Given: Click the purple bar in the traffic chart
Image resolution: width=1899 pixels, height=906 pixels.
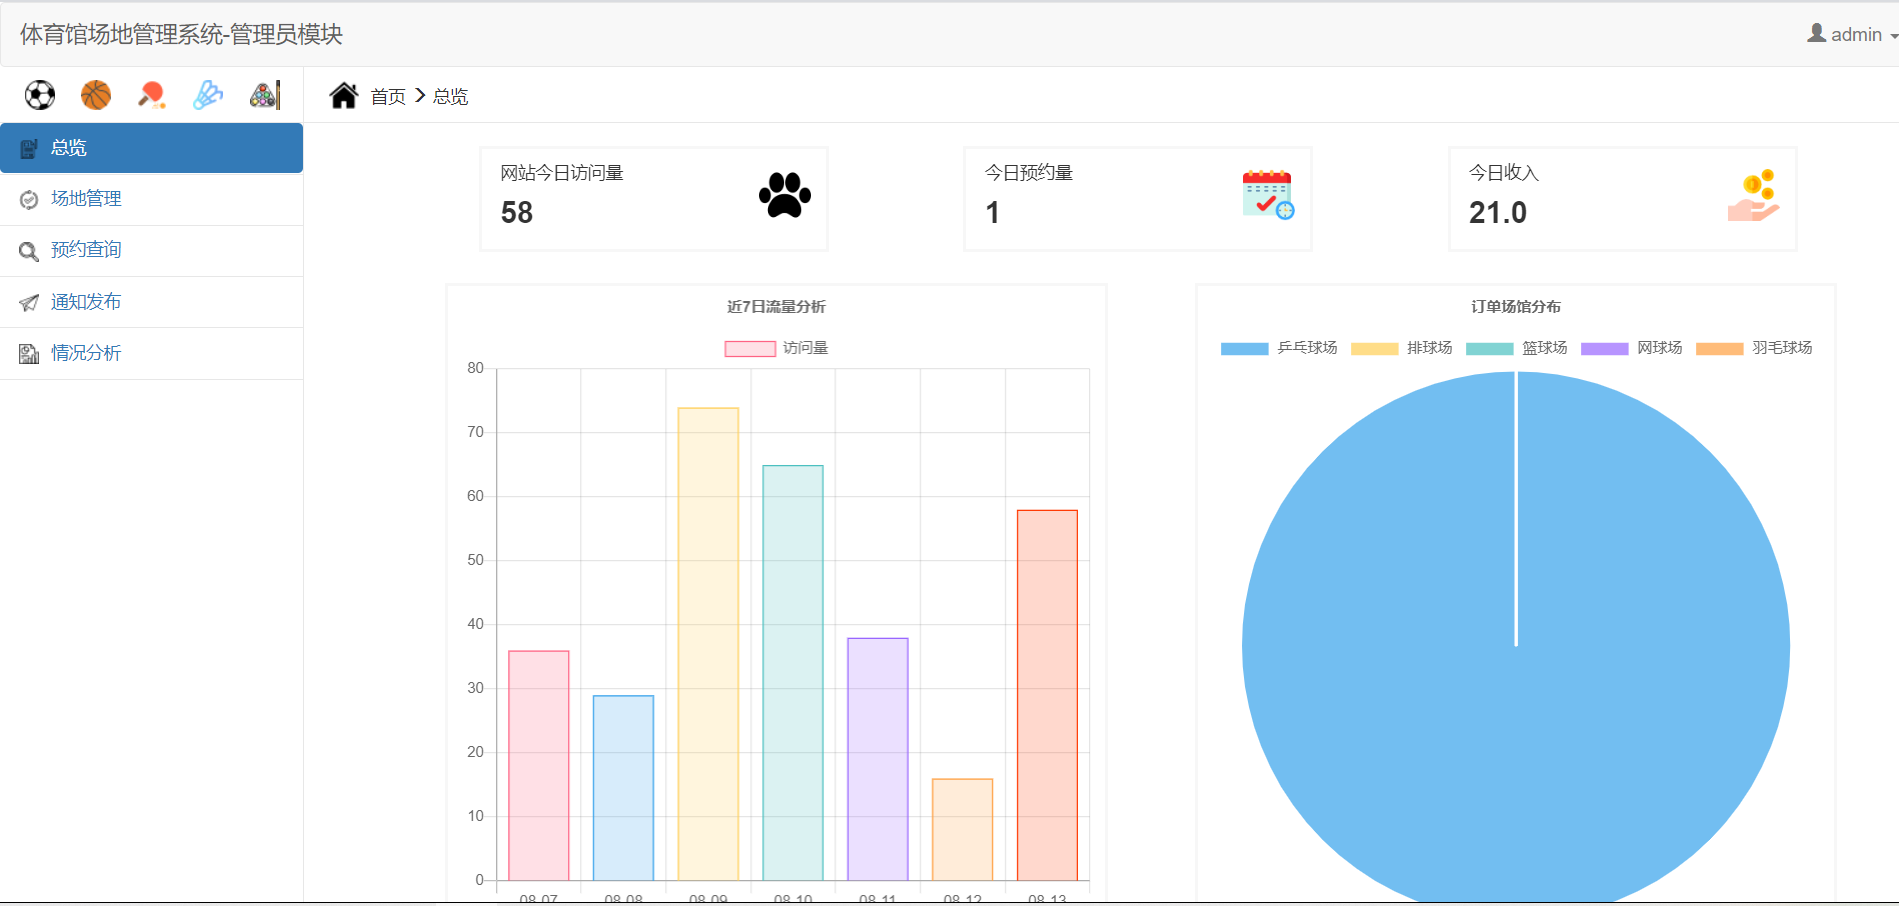Looking at the screenshot, I should 878,759.
